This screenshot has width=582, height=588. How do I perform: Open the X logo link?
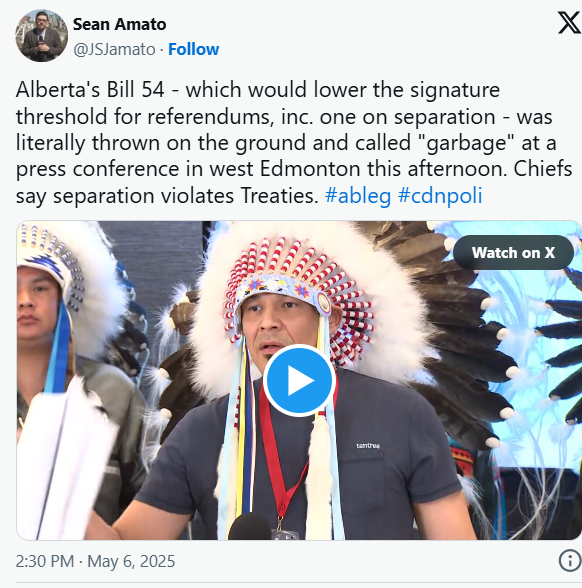click(569, 23)
